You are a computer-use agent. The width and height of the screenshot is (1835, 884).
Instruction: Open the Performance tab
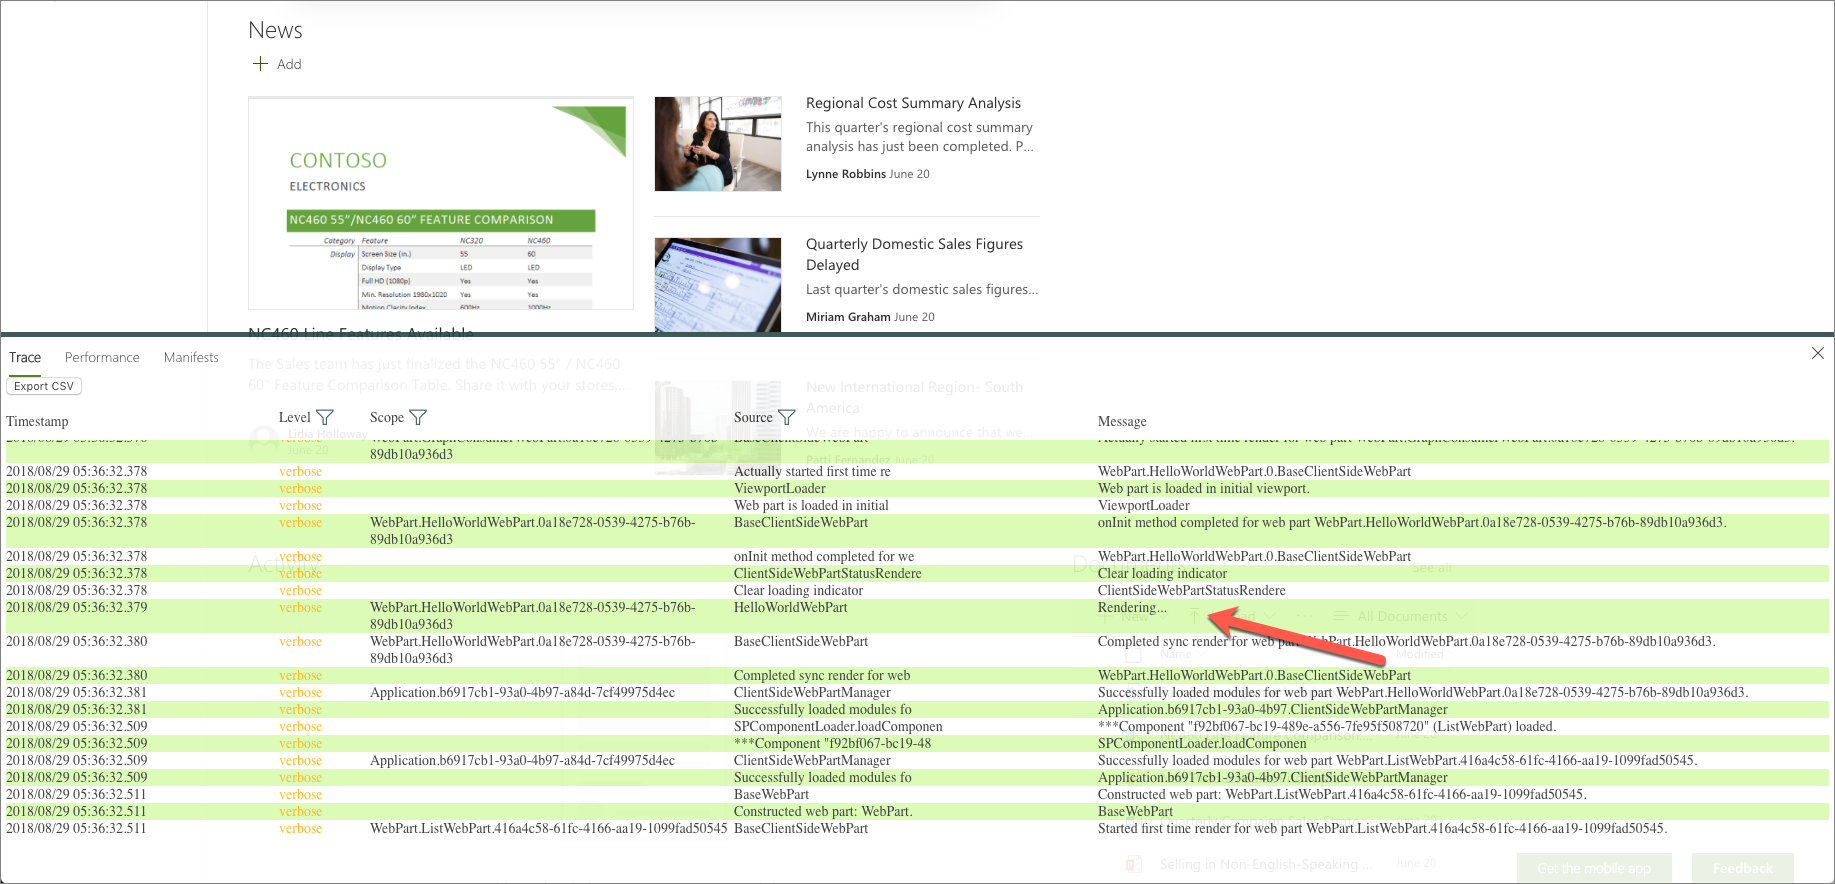coord(102,357)
